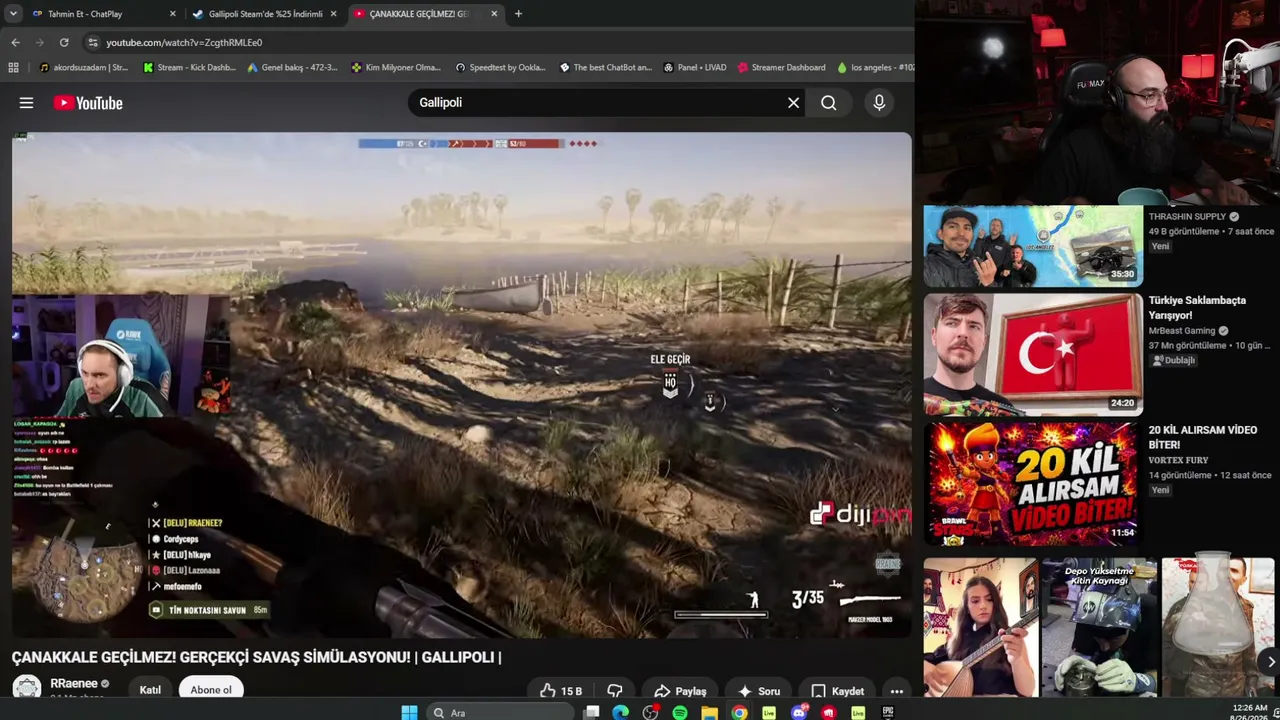This screenshot has height=720, width=1280.
Task: Open the Kim Milyoner Olmak bookmark
Action: pos(396,67)
